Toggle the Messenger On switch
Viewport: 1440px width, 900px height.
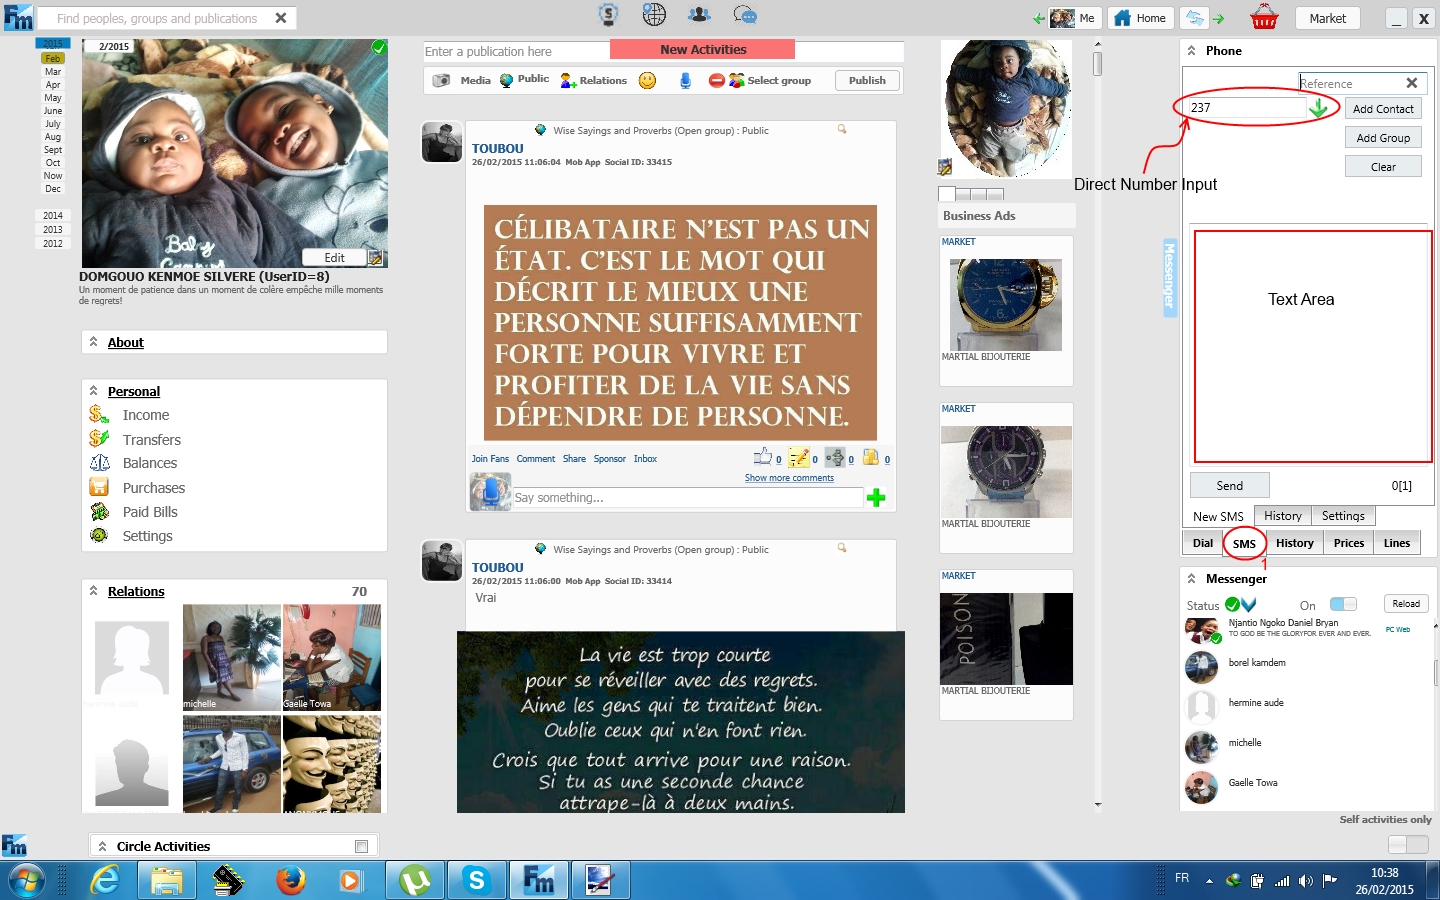coord(1343,604)
